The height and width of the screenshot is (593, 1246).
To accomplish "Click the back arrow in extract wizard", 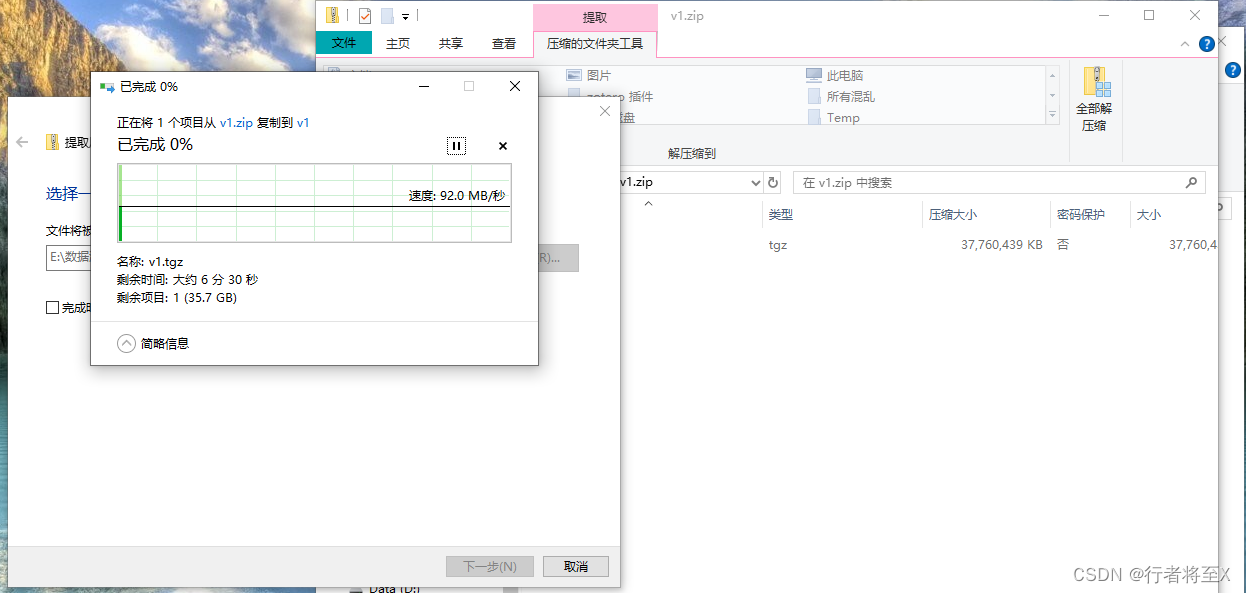I will (21, 142).
